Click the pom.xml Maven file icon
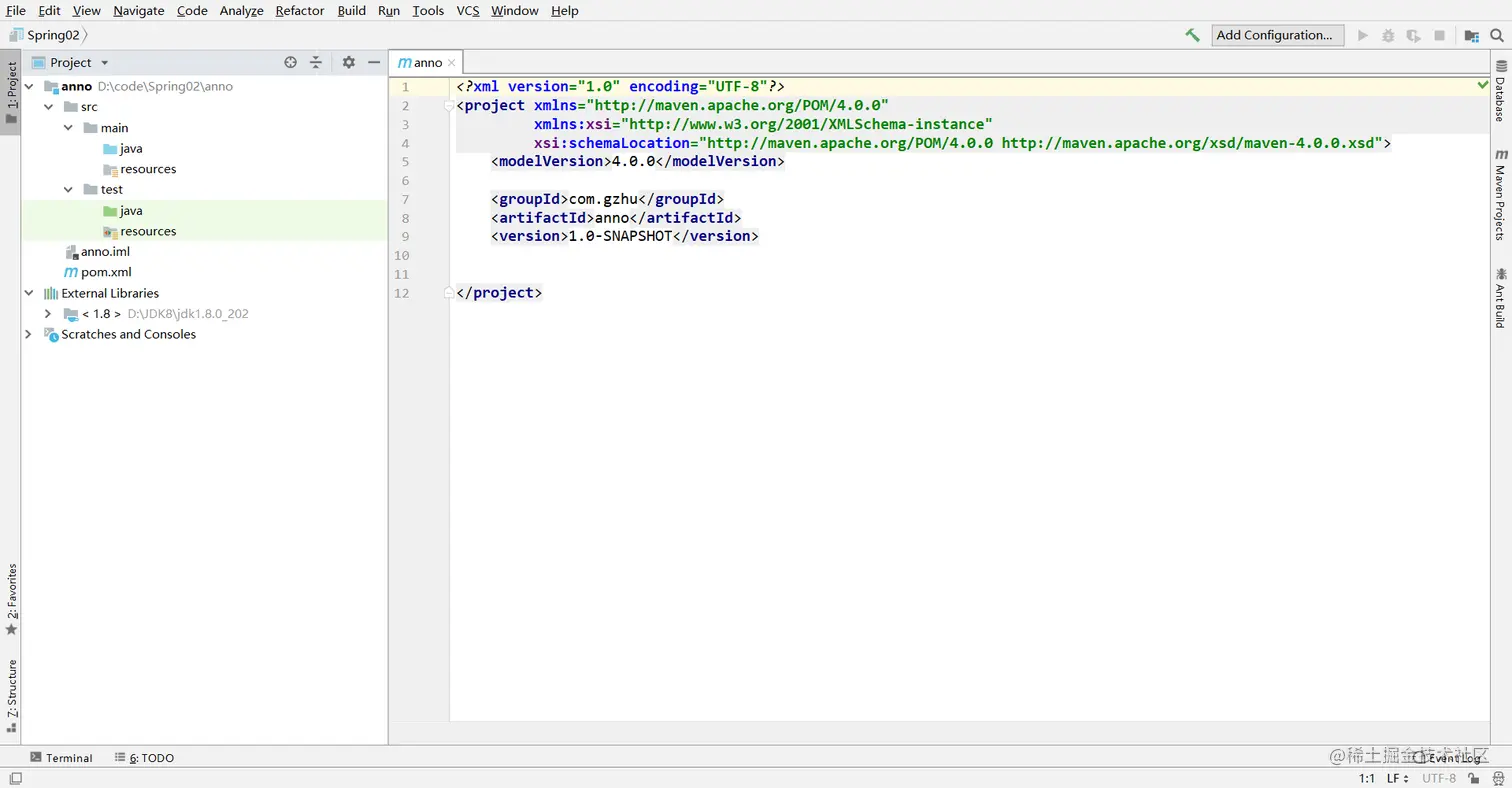 71,272
